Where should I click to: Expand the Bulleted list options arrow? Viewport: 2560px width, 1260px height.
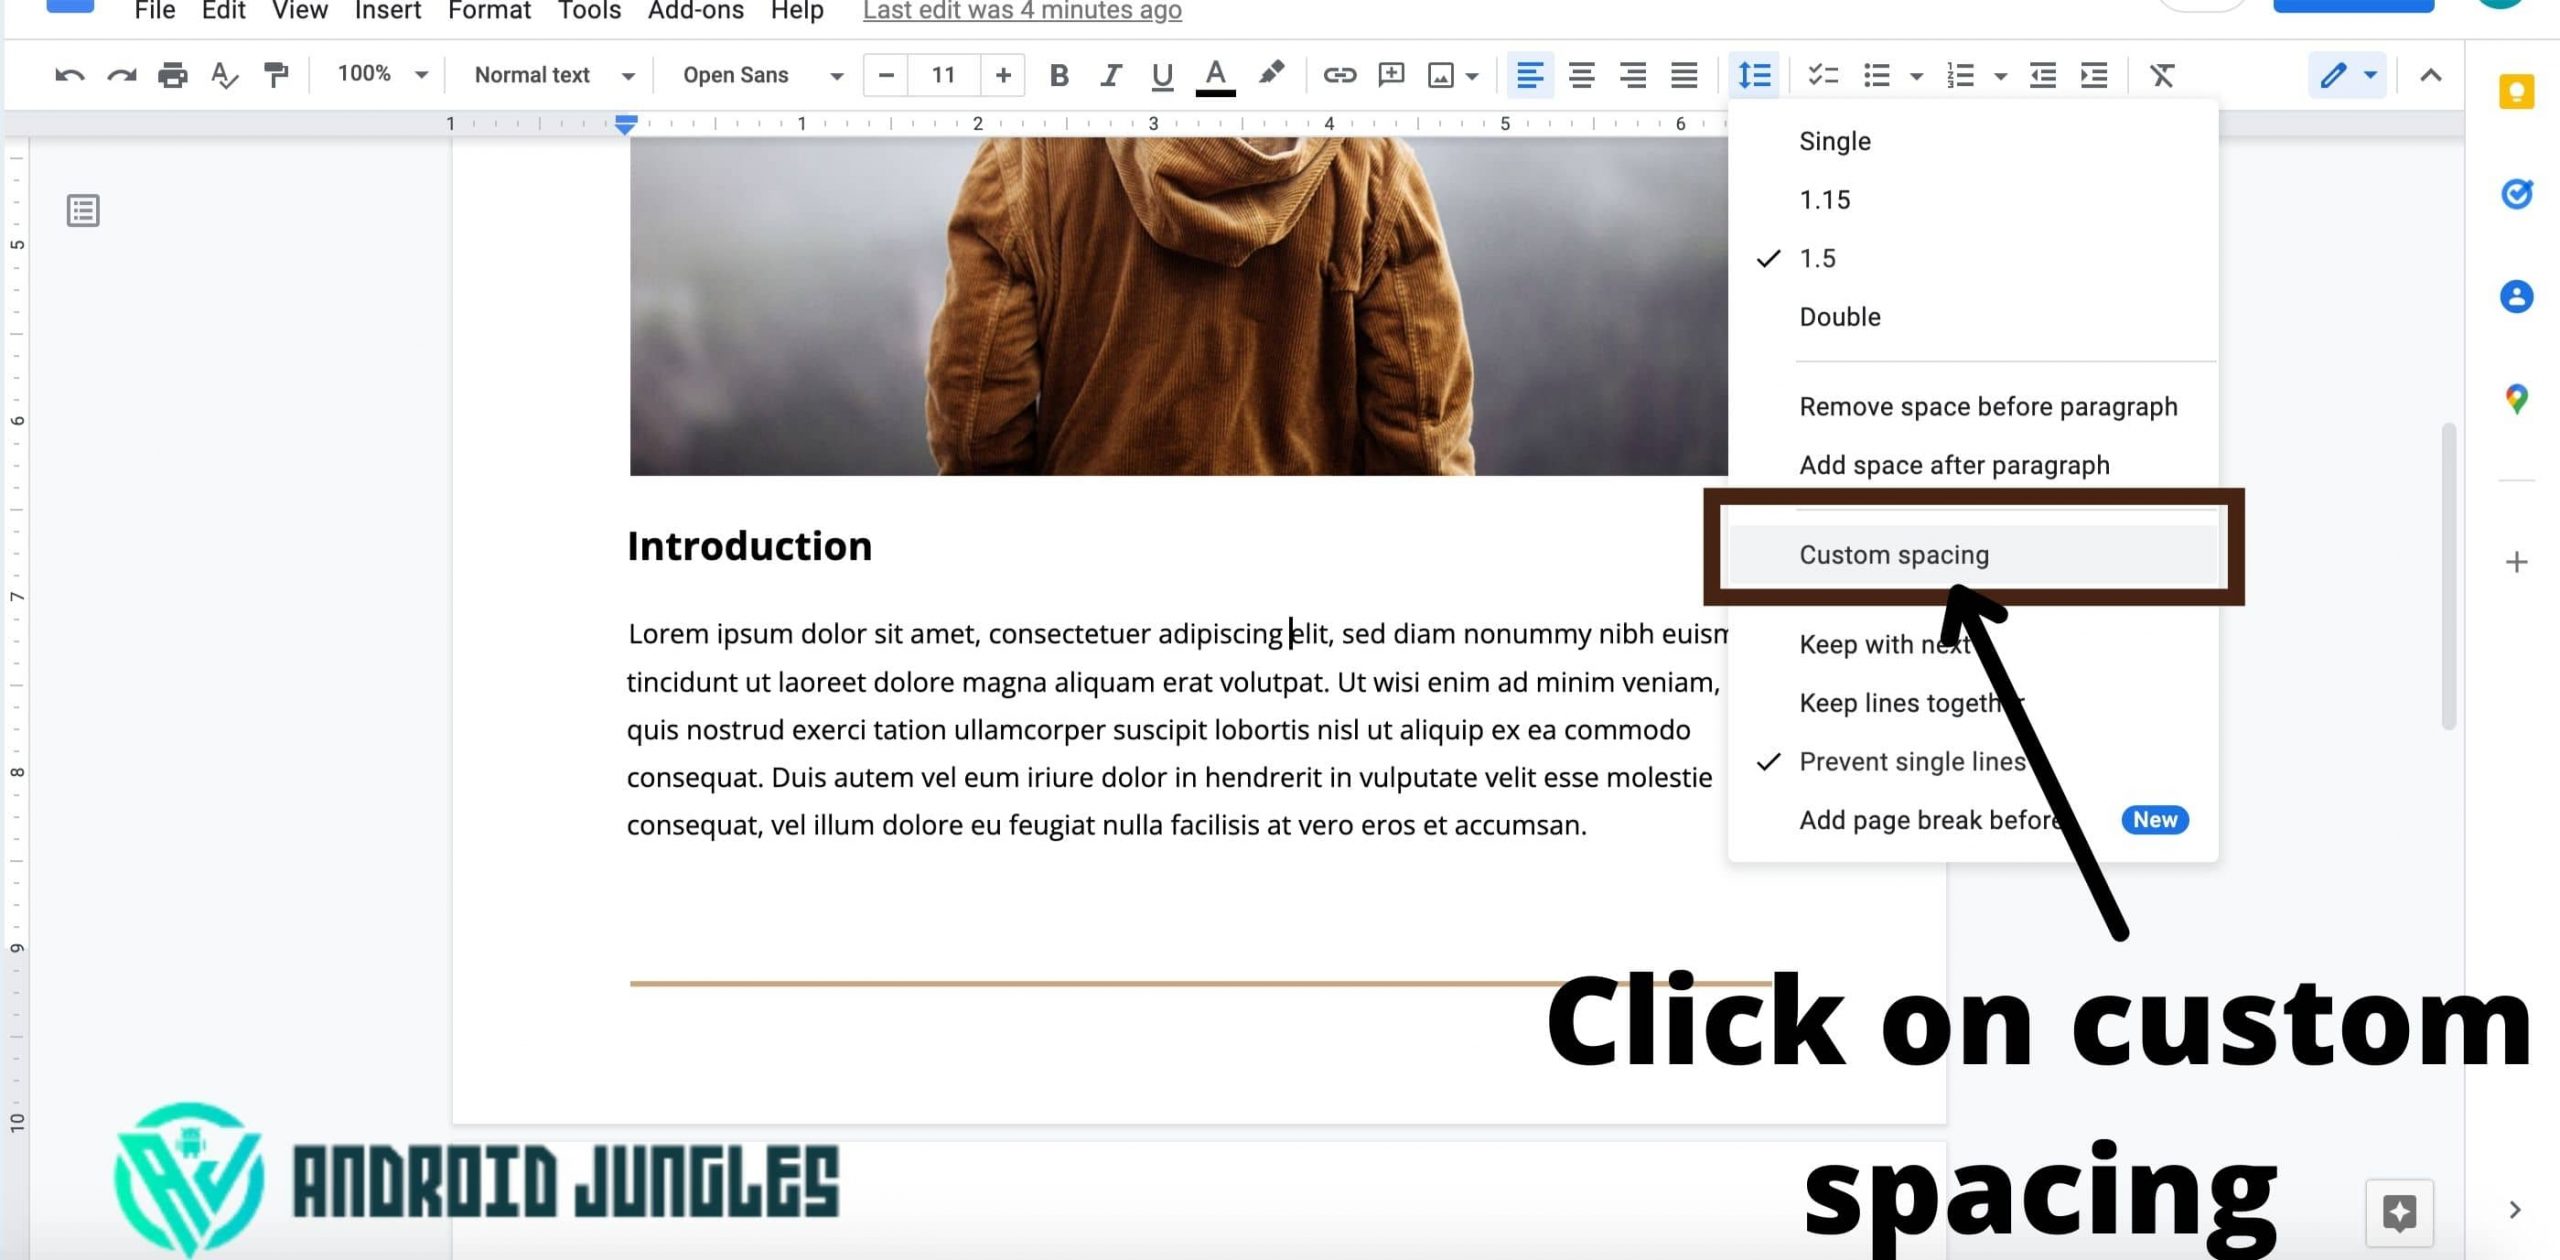[1916, 76]
